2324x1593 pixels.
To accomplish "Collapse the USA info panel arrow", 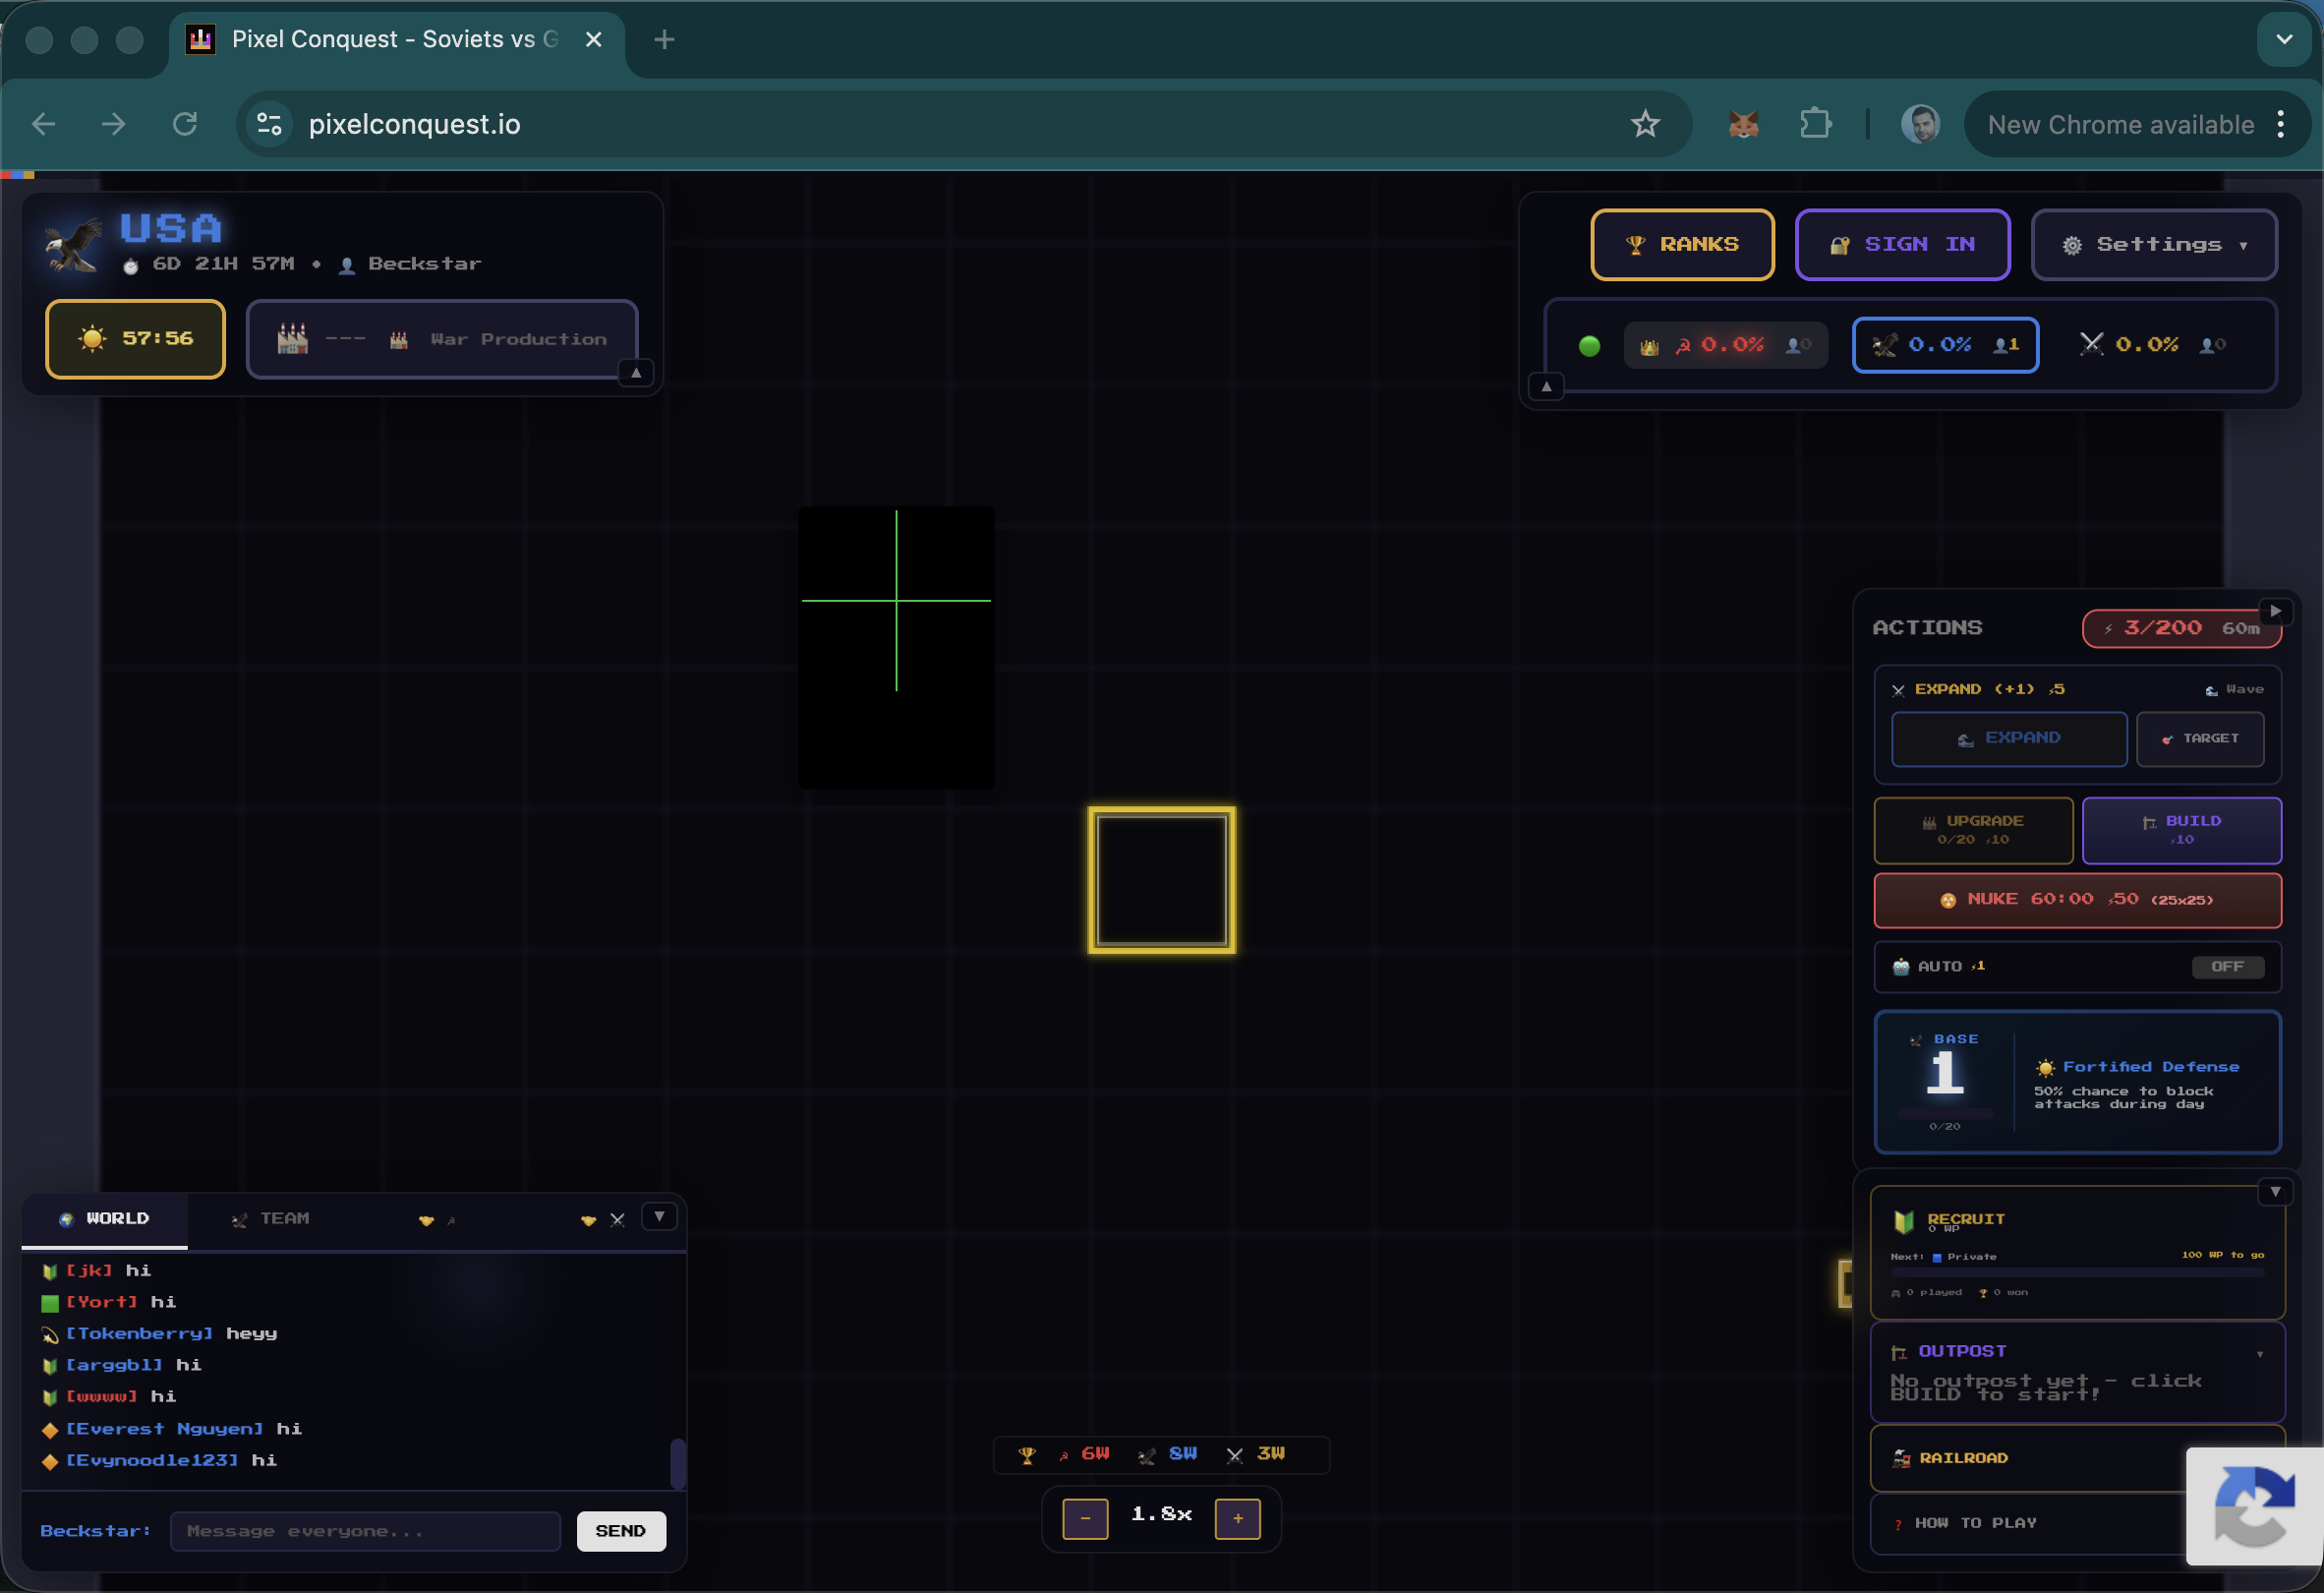I will (636, 373).
